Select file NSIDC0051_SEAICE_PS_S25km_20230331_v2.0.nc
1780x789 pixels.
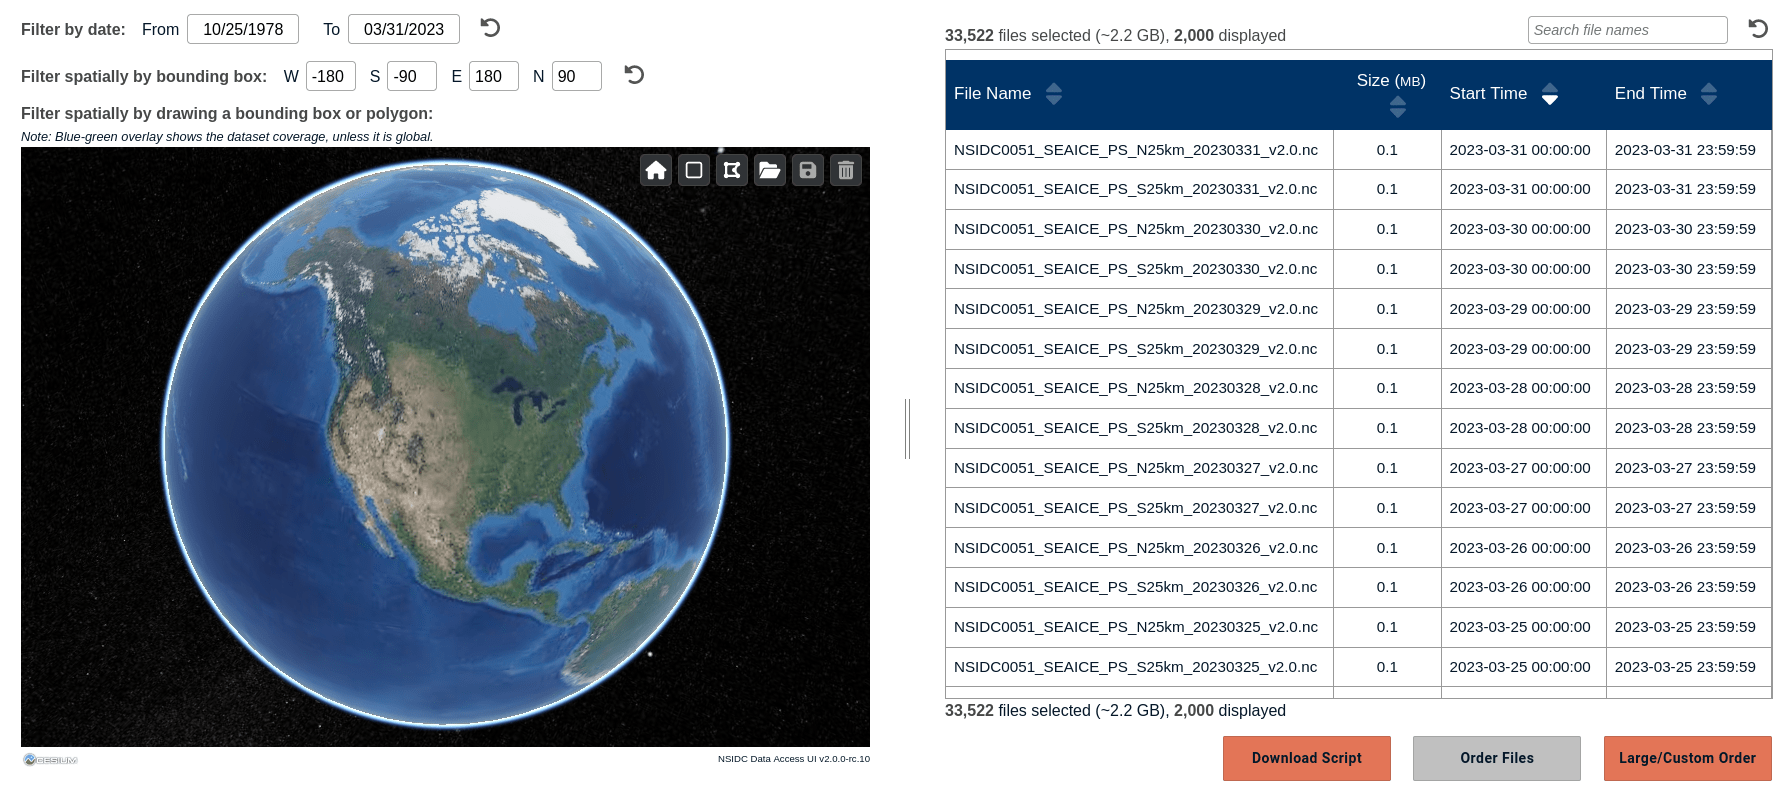(x=1136, y=189)
